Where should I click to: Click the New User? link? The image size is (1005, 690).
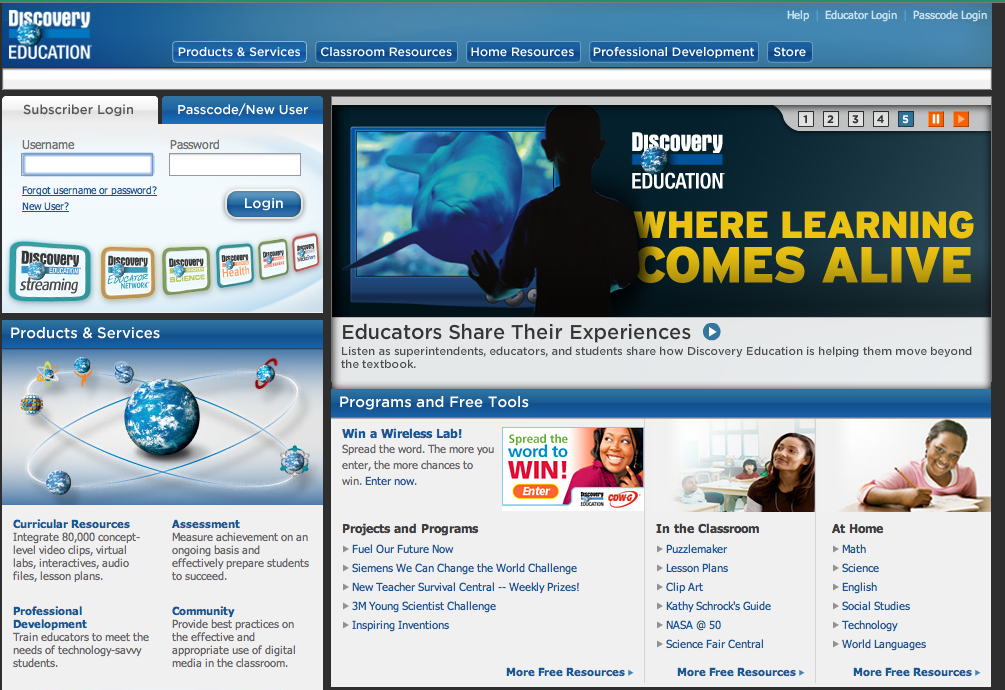46,206
